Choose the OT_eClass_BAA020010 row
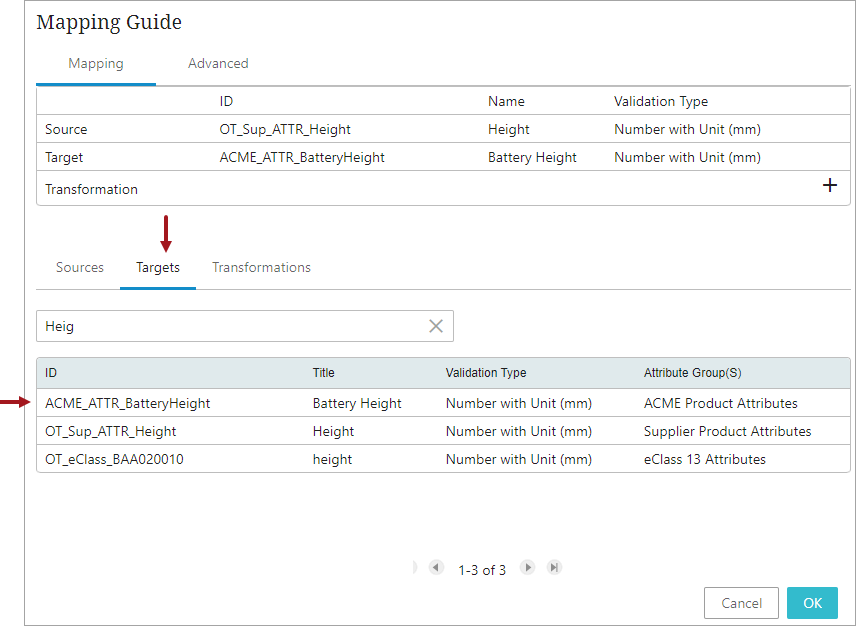The height and width of the screenshot is (626, 856). tap(114, 459)
